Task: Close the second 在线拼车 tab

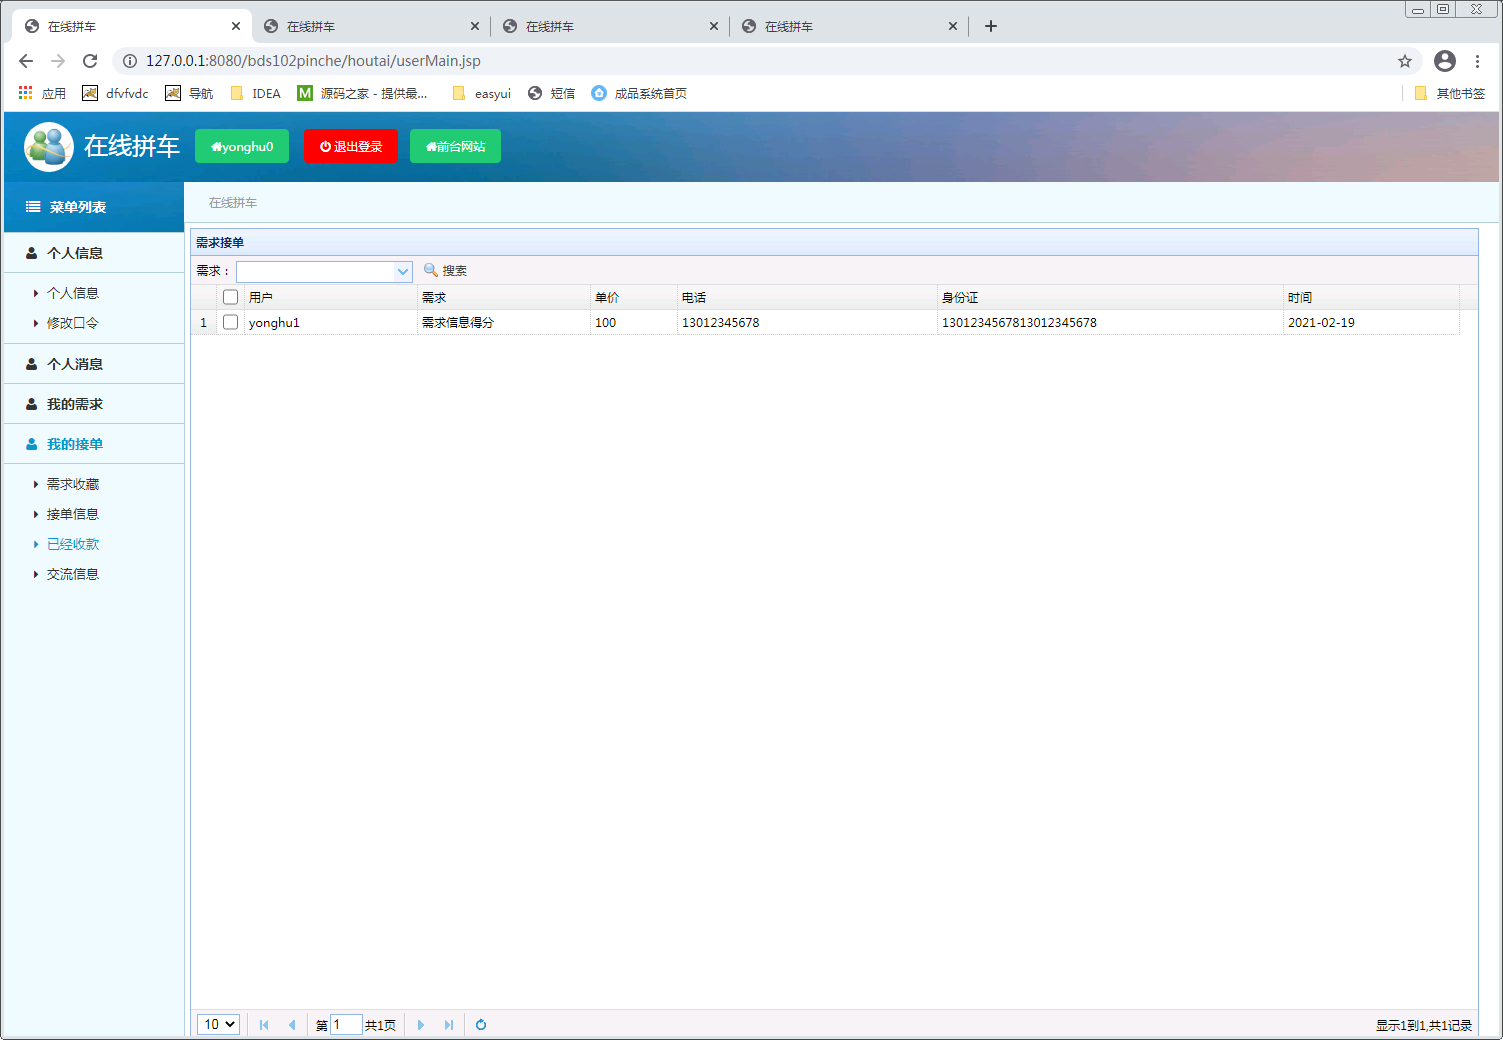Action: pos(475,26)
